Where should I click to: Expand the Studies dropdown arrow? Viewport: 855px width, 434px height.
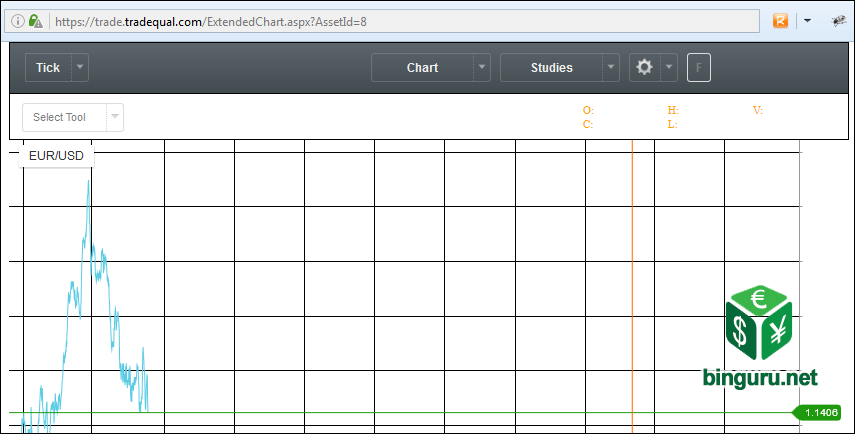point(611,68)
